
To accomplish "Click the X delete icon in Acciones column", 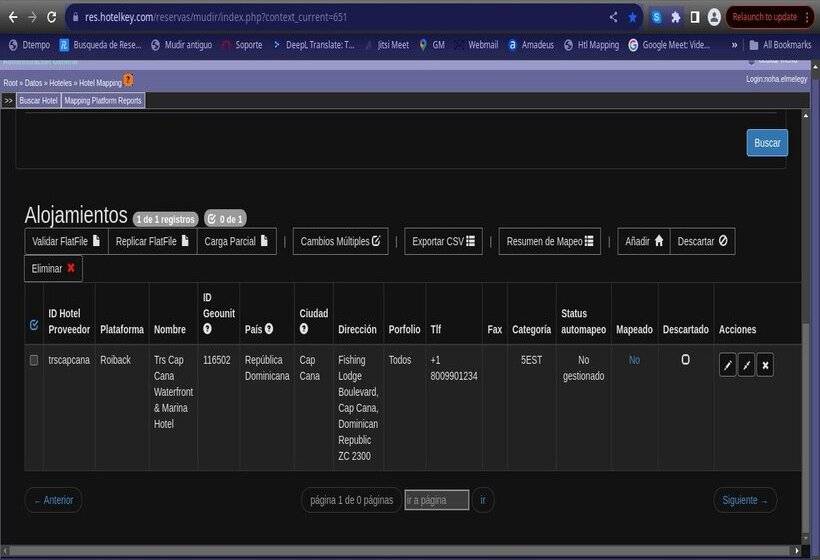I will point(765,365).
